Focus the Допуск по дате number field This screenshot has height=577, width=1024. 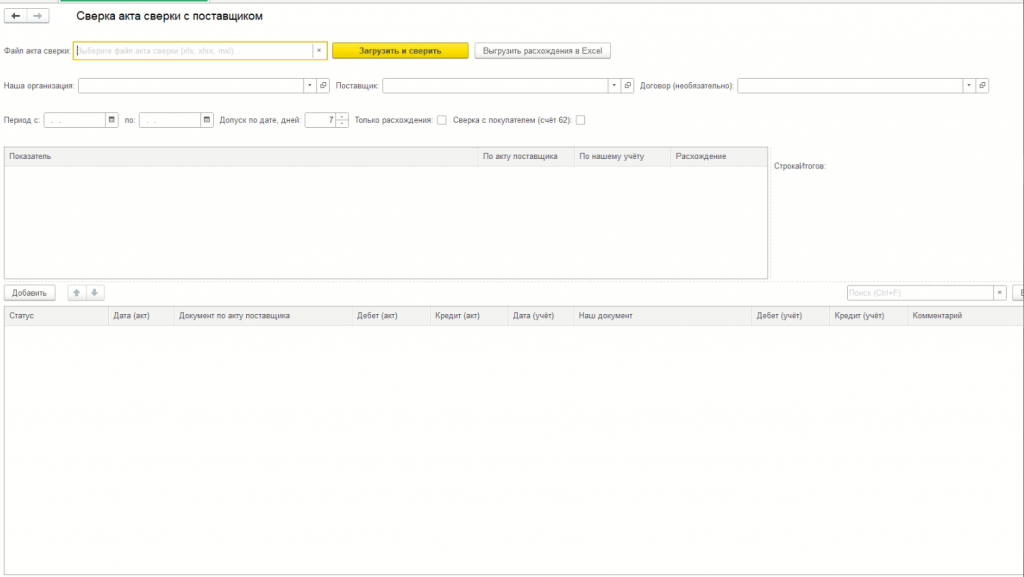point(321,120)
